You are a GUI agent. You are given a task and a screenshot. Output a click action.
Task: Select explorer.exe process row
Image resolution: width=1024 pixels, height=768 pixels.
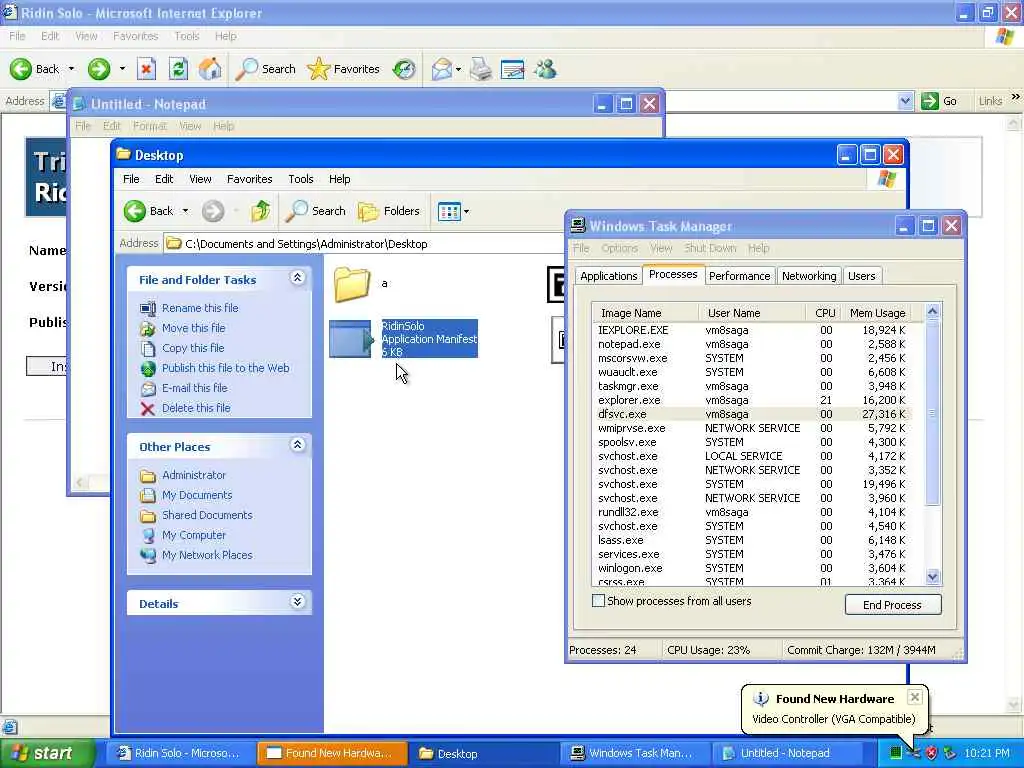coord(752,400)
